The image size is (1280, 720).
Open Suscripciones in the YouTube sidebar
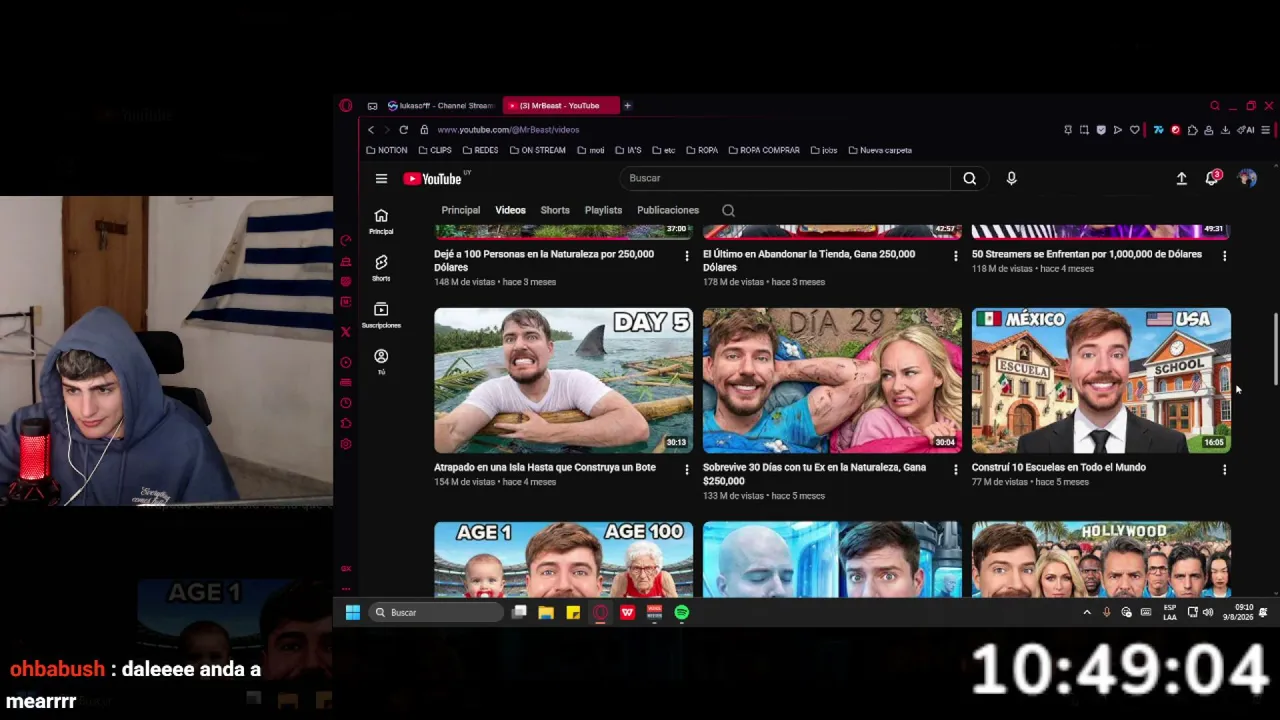point(381,315)
